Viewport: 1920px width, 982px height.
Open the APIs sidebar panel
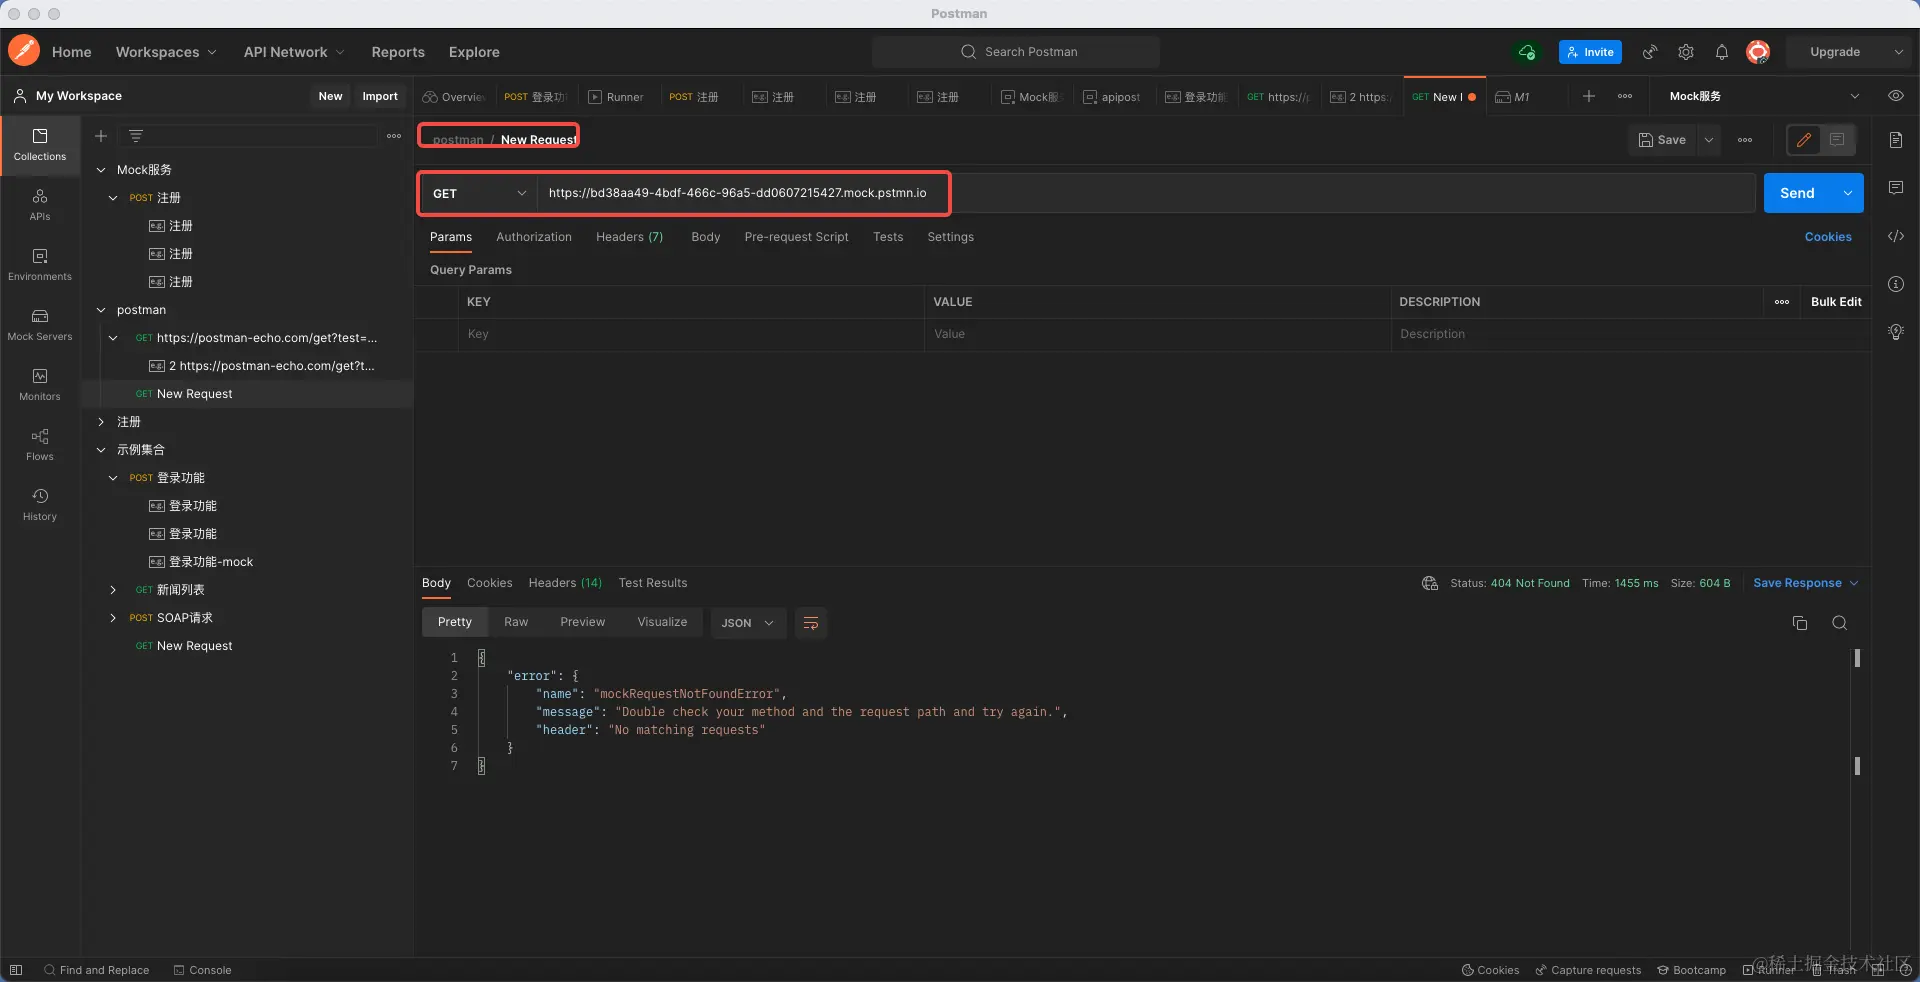click(x=40, y=205)
